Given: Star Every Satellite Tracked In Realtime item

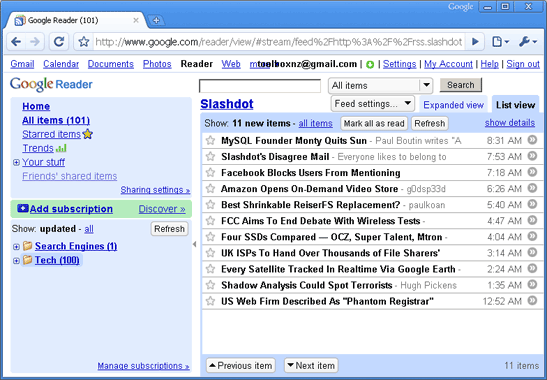Looking at the screenshot, I should click(x=210, y=269).
